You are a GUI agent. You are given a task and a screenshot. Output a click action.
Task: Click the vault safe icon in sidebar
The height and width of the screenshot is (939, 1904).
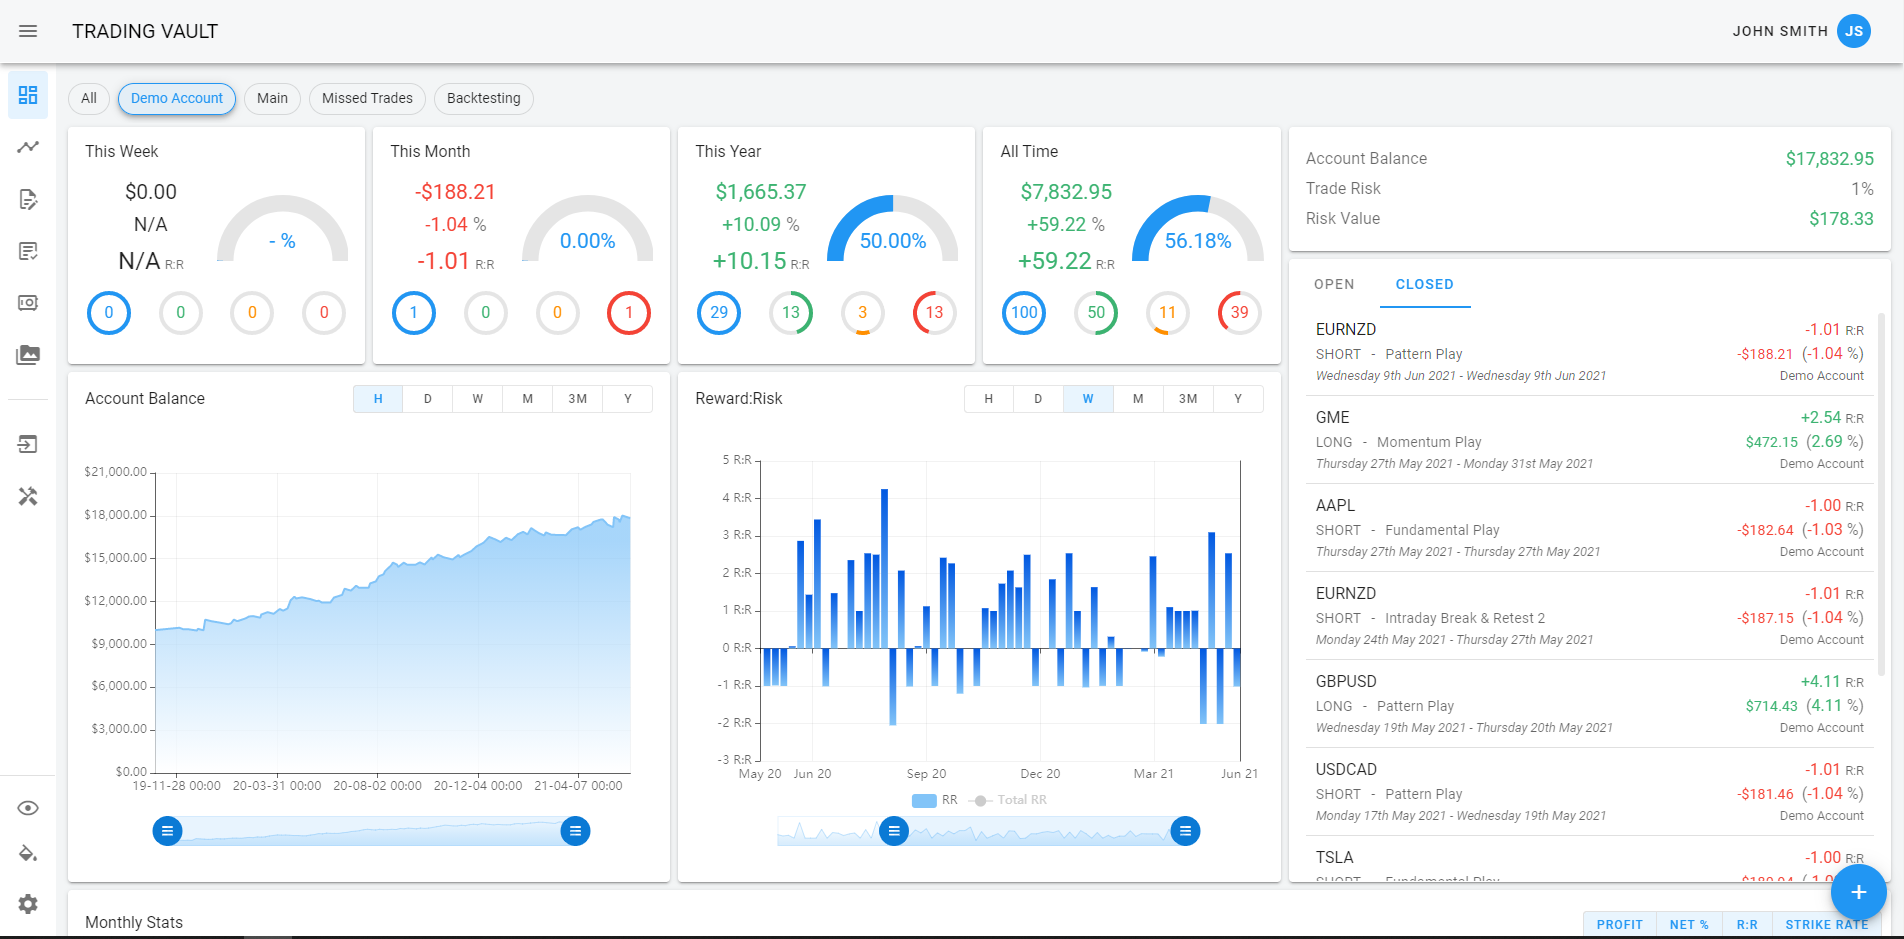(28, 303)
